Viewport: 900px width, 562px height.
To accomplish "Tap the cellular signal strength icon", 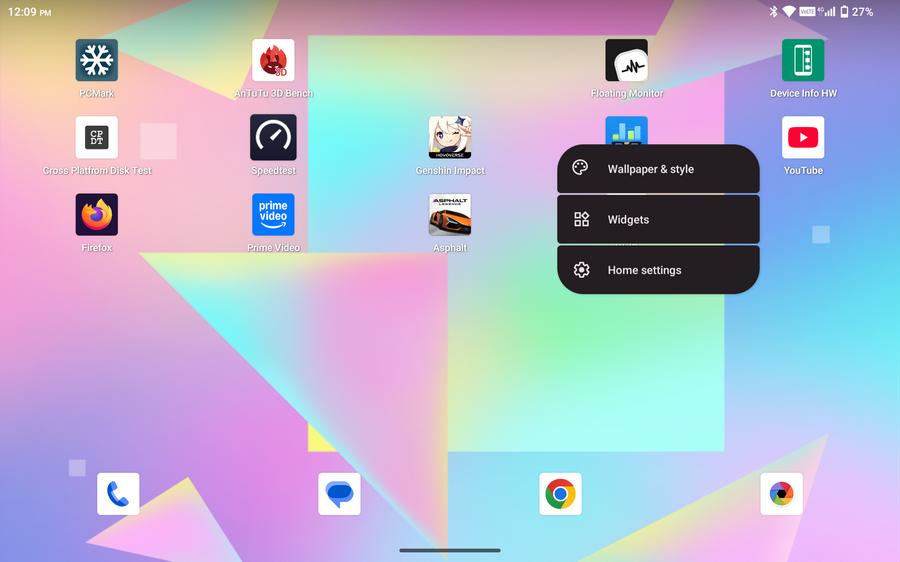I will click(x=829, y=11).
